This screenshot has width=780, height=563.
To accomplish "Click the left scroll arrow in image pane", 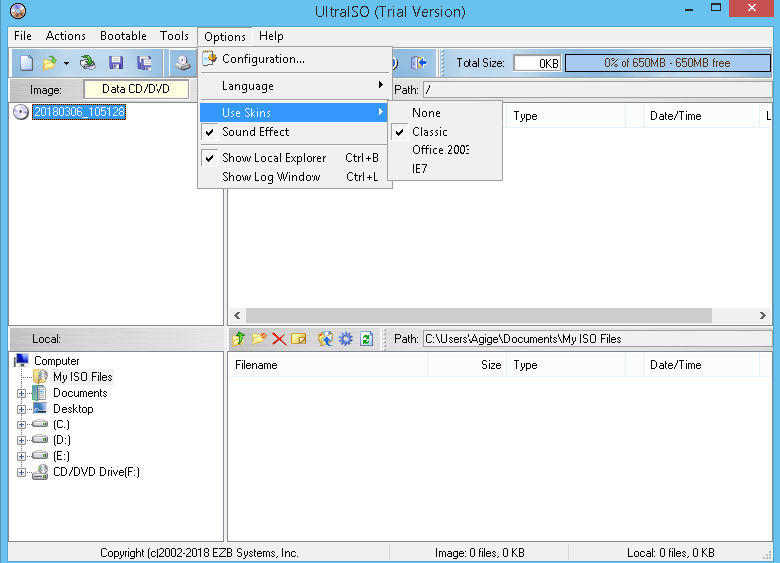I will [x=237, y=315].
